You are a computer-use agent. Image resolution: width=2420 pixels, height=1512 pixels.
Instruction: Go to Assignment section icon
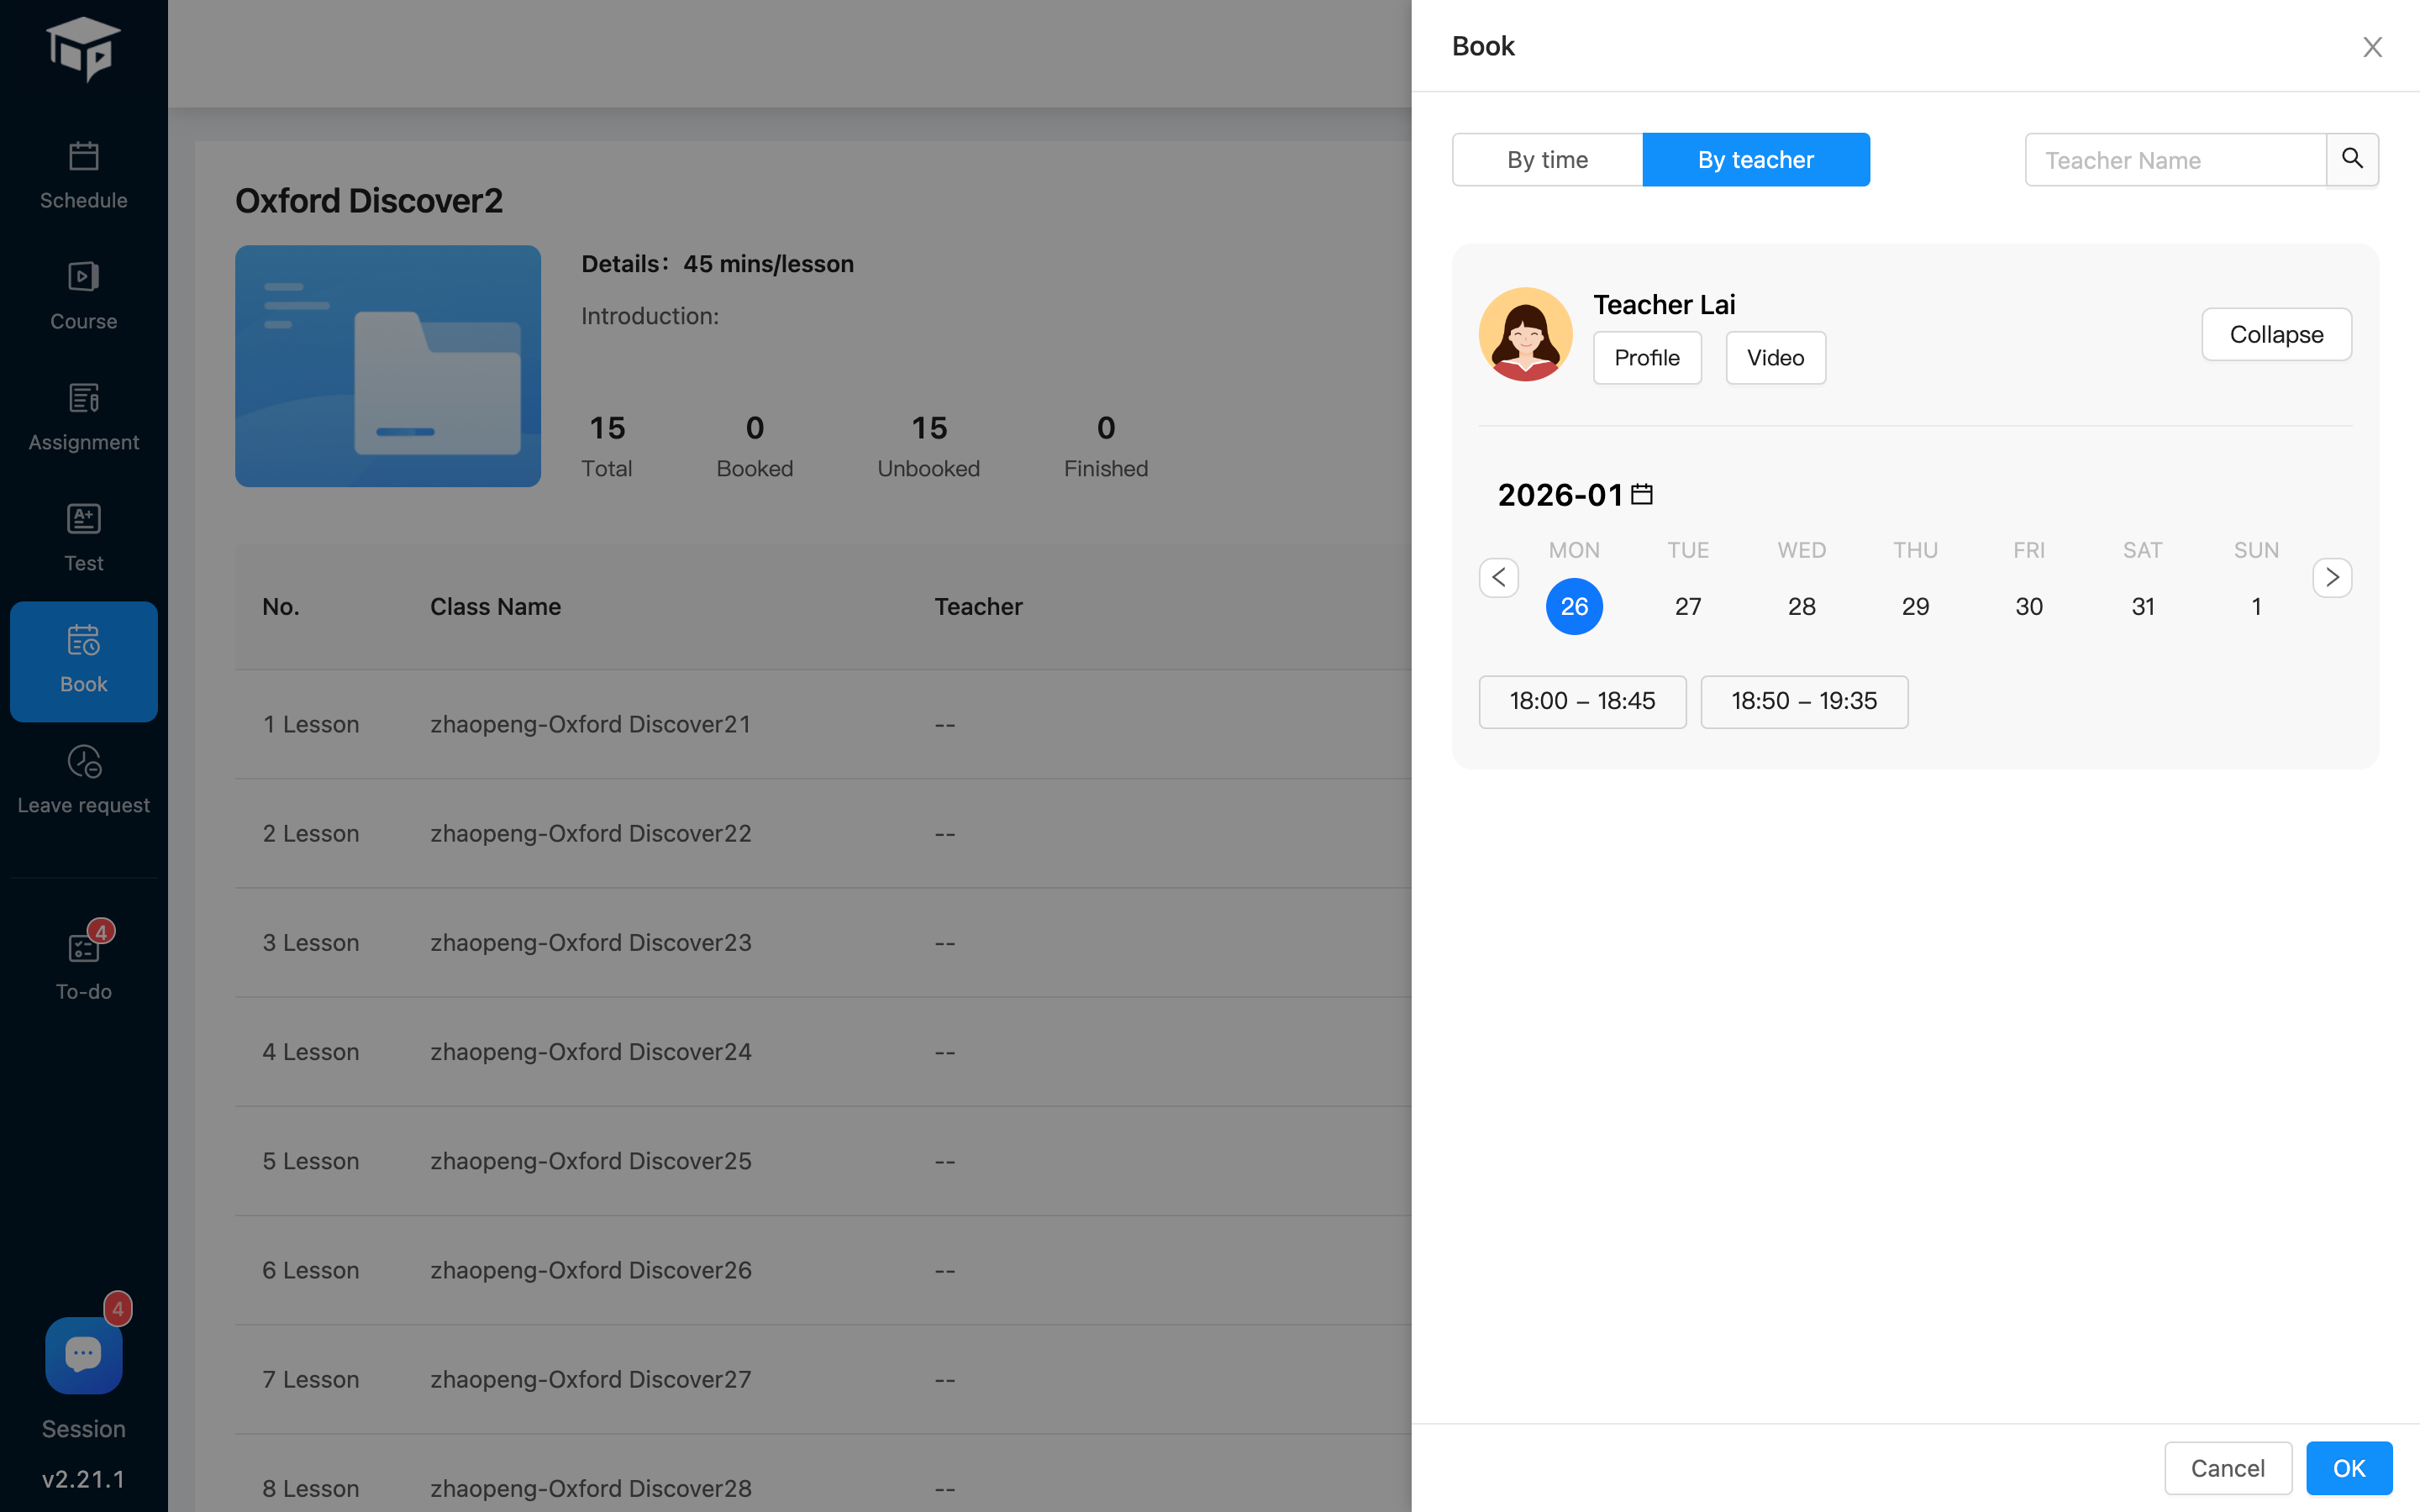[83, 398]
